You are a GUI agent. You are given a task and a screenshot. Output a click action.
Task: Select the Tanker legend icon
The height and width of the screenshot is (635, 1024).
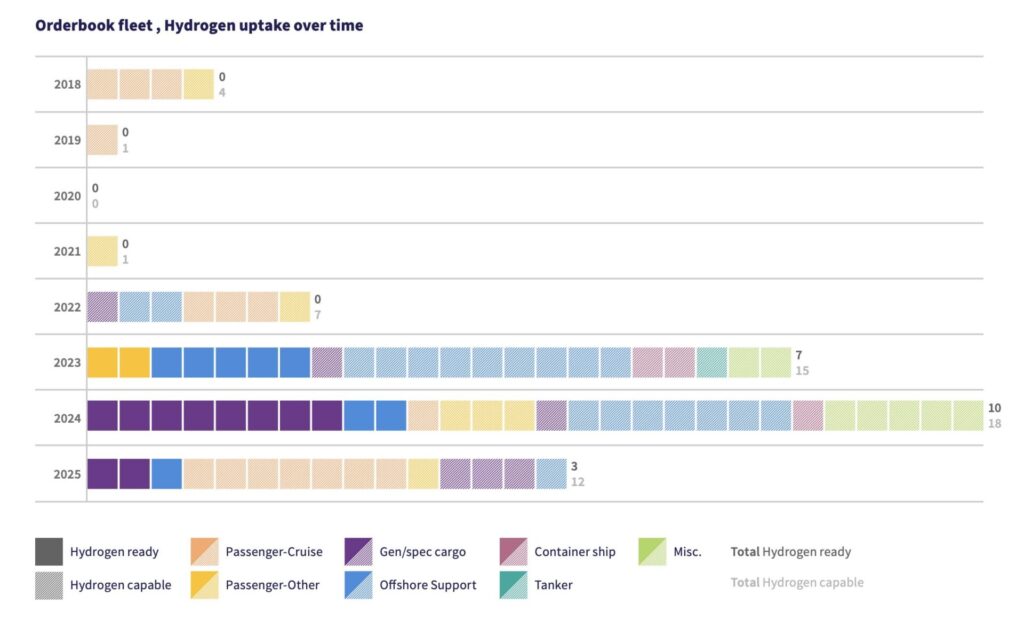pos(512,584)
